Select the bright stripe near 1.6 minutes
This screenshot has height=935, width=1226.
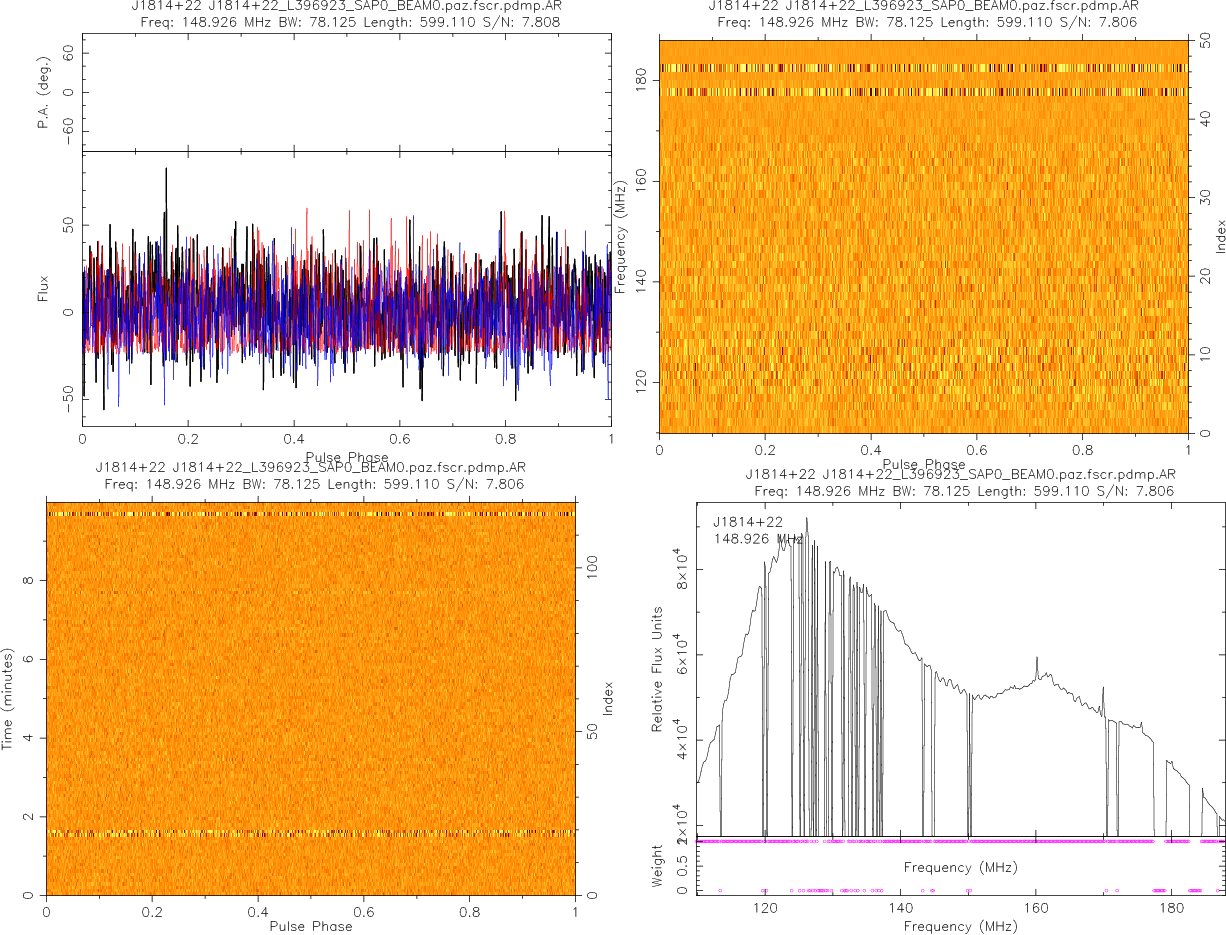tap(310, 832)
